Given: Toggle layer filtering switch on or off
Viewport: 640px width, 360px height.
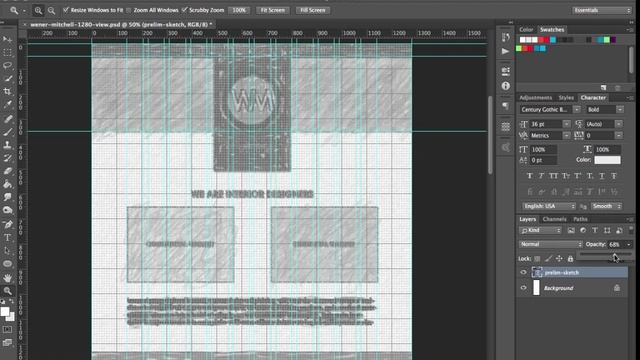Looking at the screenshot, I should click(x=631, y=230).
